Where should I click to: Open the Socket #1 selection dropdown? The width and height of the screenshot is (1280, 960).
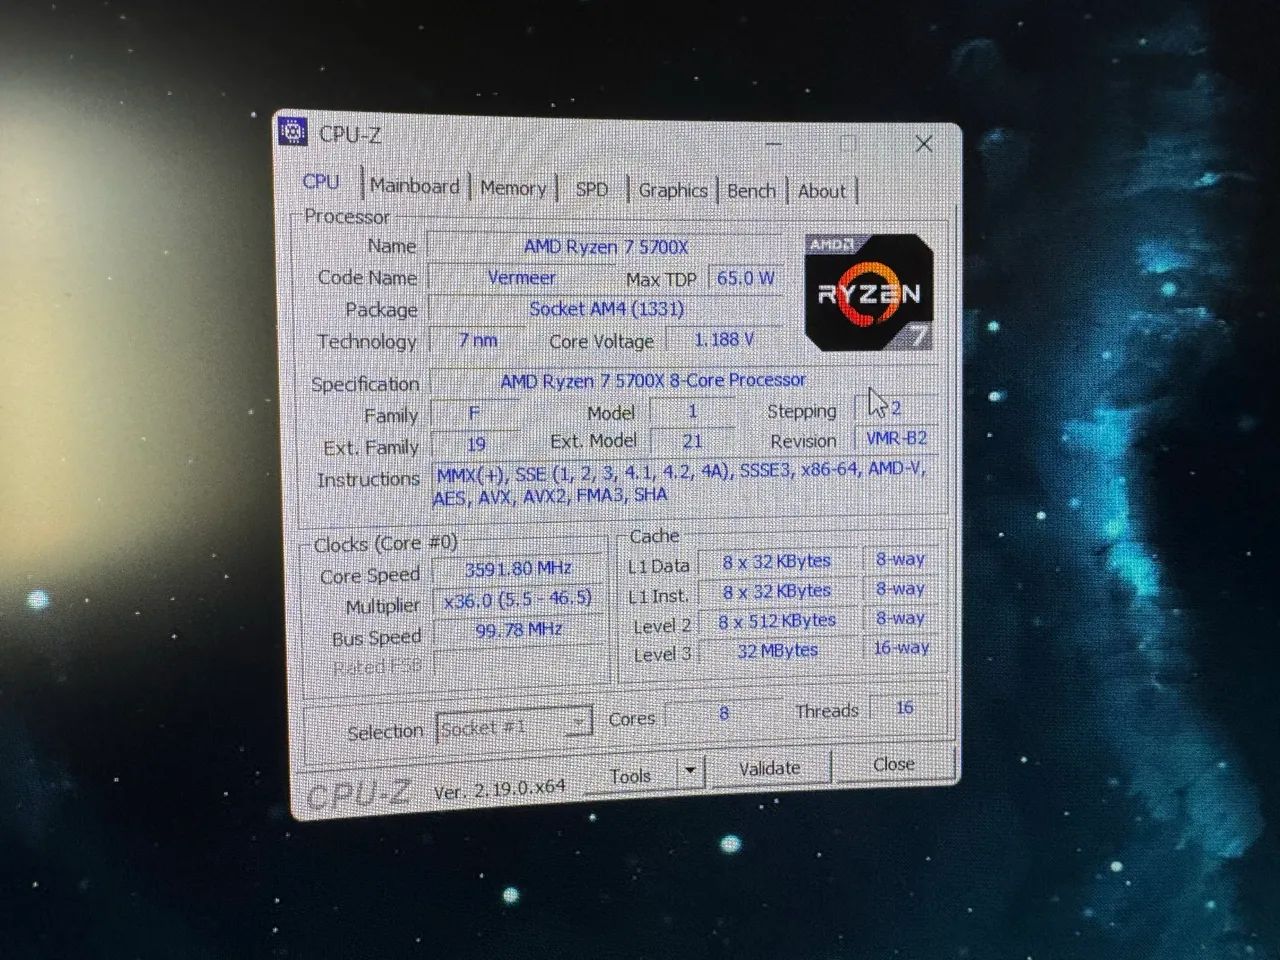point(514,726)
